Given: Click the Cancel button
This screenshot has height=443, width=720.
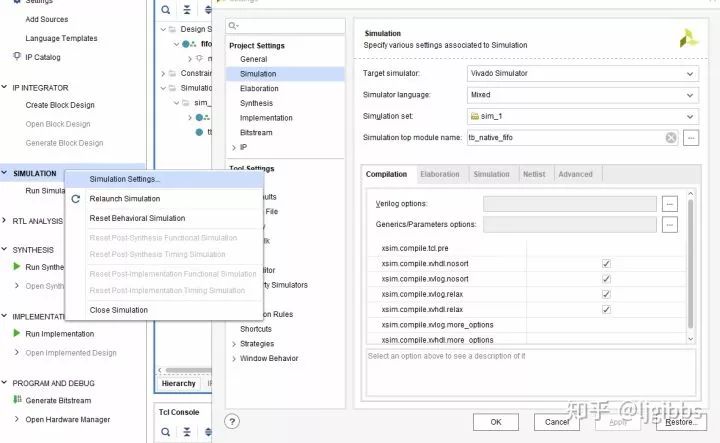Looking at the screenshot, I should click(557, 422).
